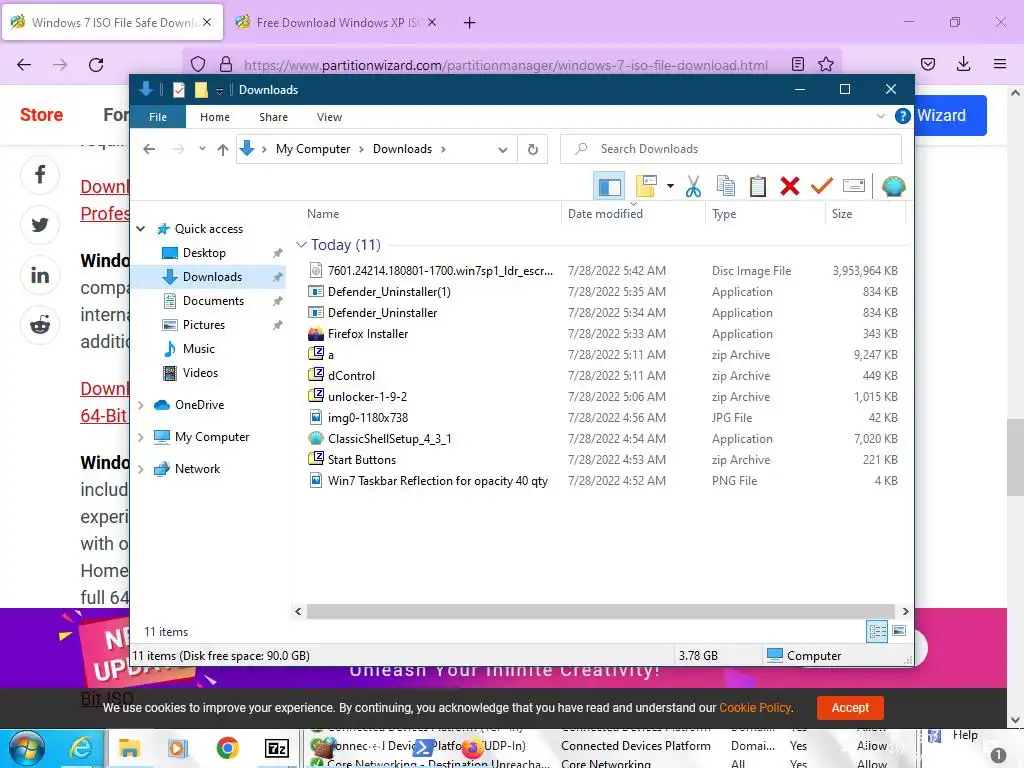Collapse the Quick access tree node
This screenshot has height=768, width=1024.
coord(140,229)
